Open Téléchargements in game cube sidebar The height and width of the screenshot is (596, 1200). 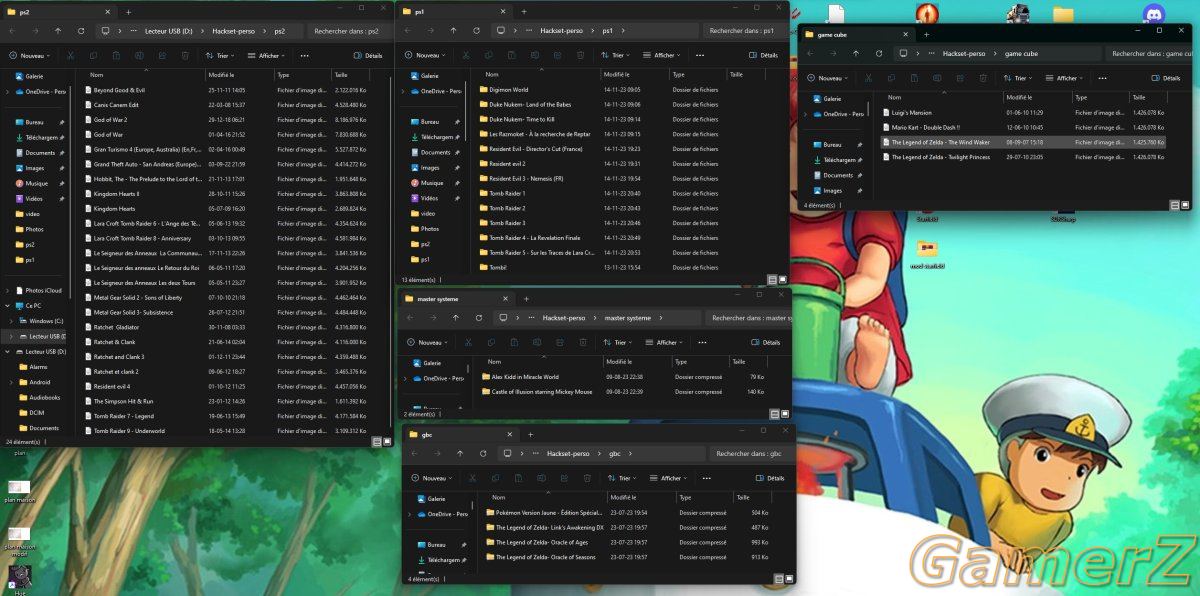coord(833,159)
